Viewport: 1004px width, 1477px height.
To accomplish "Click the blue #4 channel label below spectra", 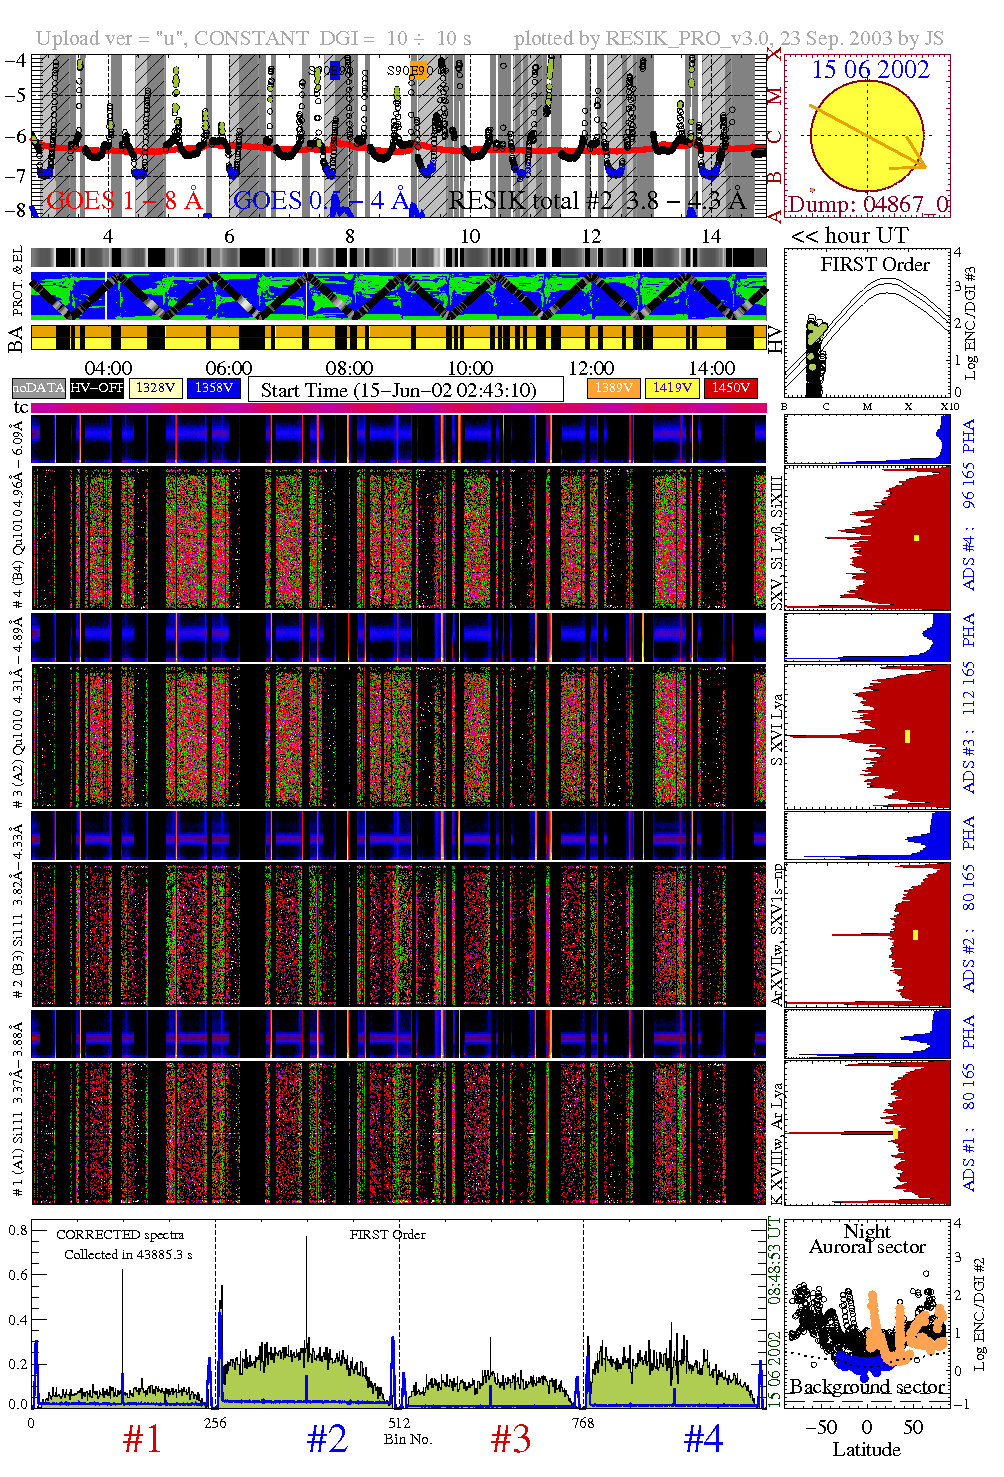I will tap(703, 1439).
